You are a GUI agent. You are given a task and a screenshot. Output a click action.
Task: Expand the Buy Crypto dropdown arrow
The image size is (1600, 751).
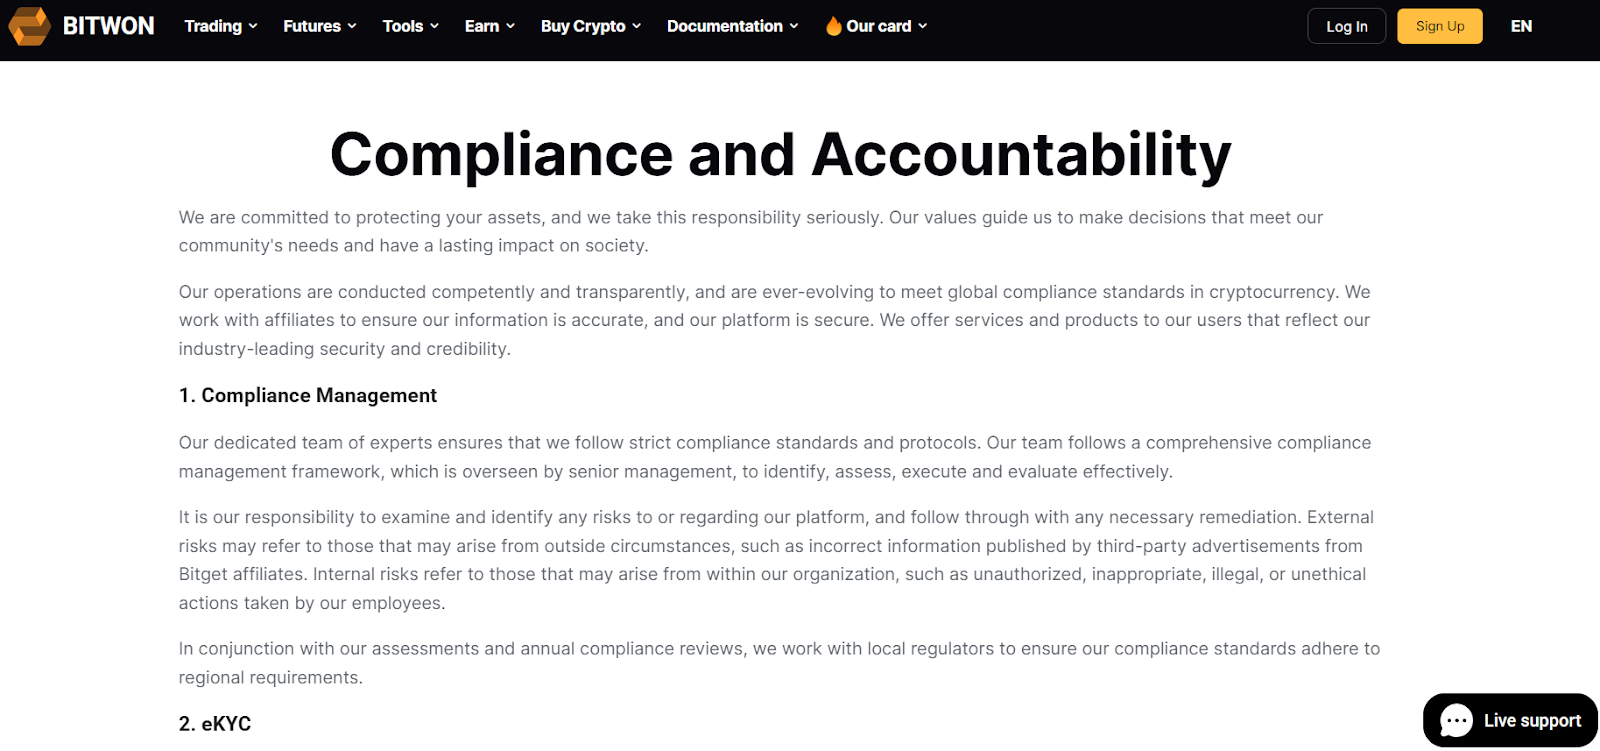[636, 26]
